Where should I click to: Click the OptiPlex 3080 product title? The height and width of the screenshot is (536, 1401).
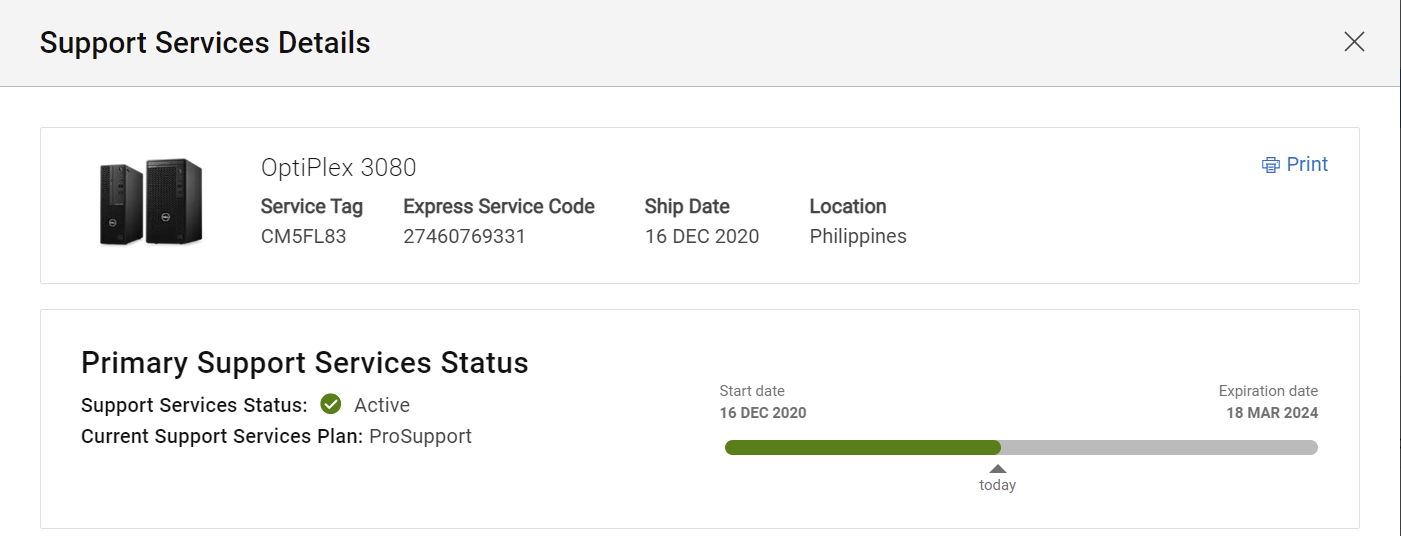pos(338,167)
